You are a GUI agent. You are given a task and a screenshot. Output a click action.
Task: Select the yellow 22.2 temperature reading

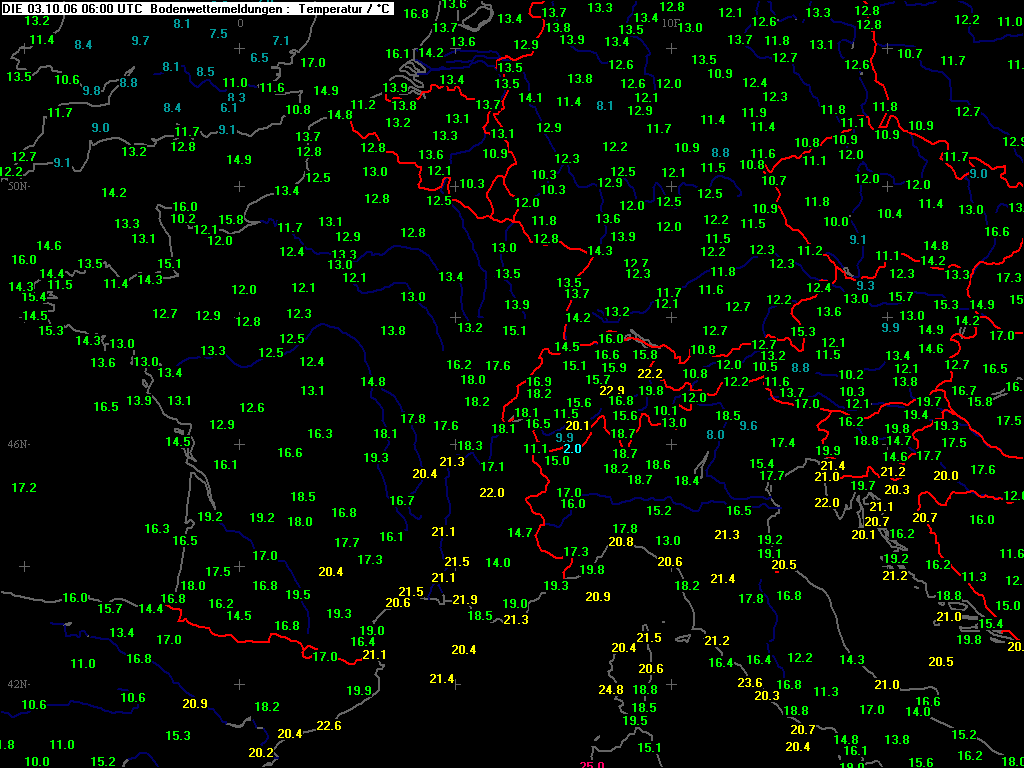pyautogui.click(x=650, y=374)
